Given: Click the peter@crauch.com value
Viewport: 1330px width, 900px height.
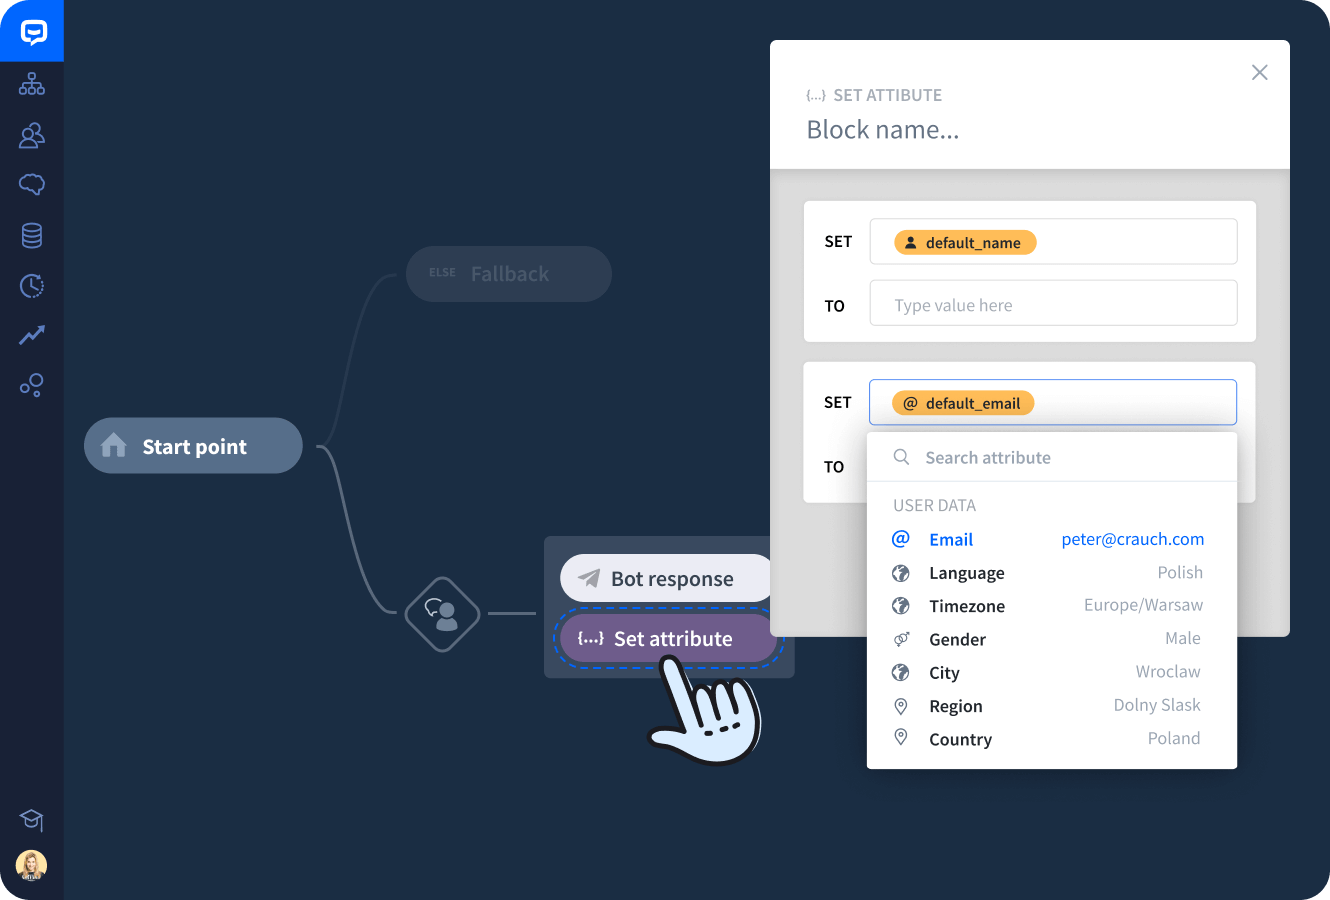Looking at the screenshot, I should pyautogui.click(x=1133, y=539).
